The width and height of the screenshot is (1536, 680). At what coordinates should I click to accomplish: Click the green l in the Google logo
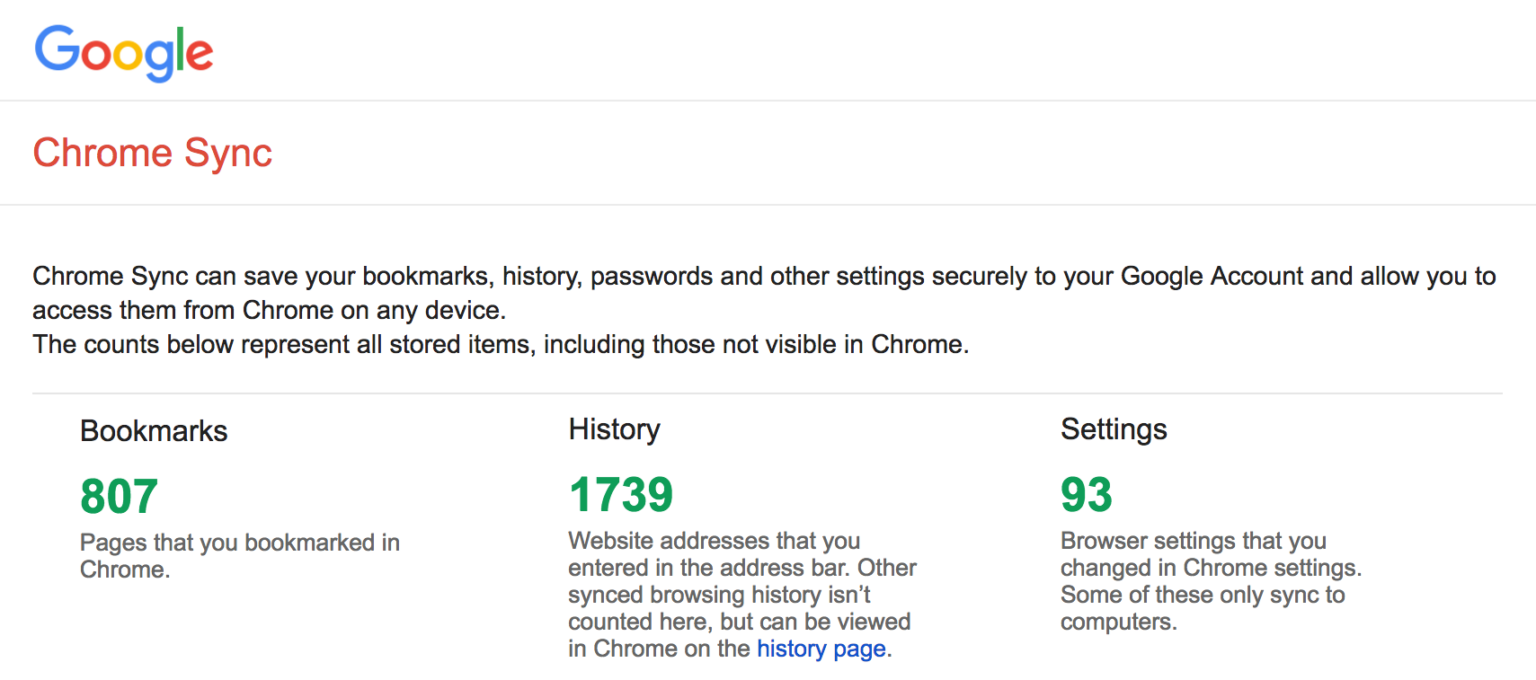(x=180, y=48)
